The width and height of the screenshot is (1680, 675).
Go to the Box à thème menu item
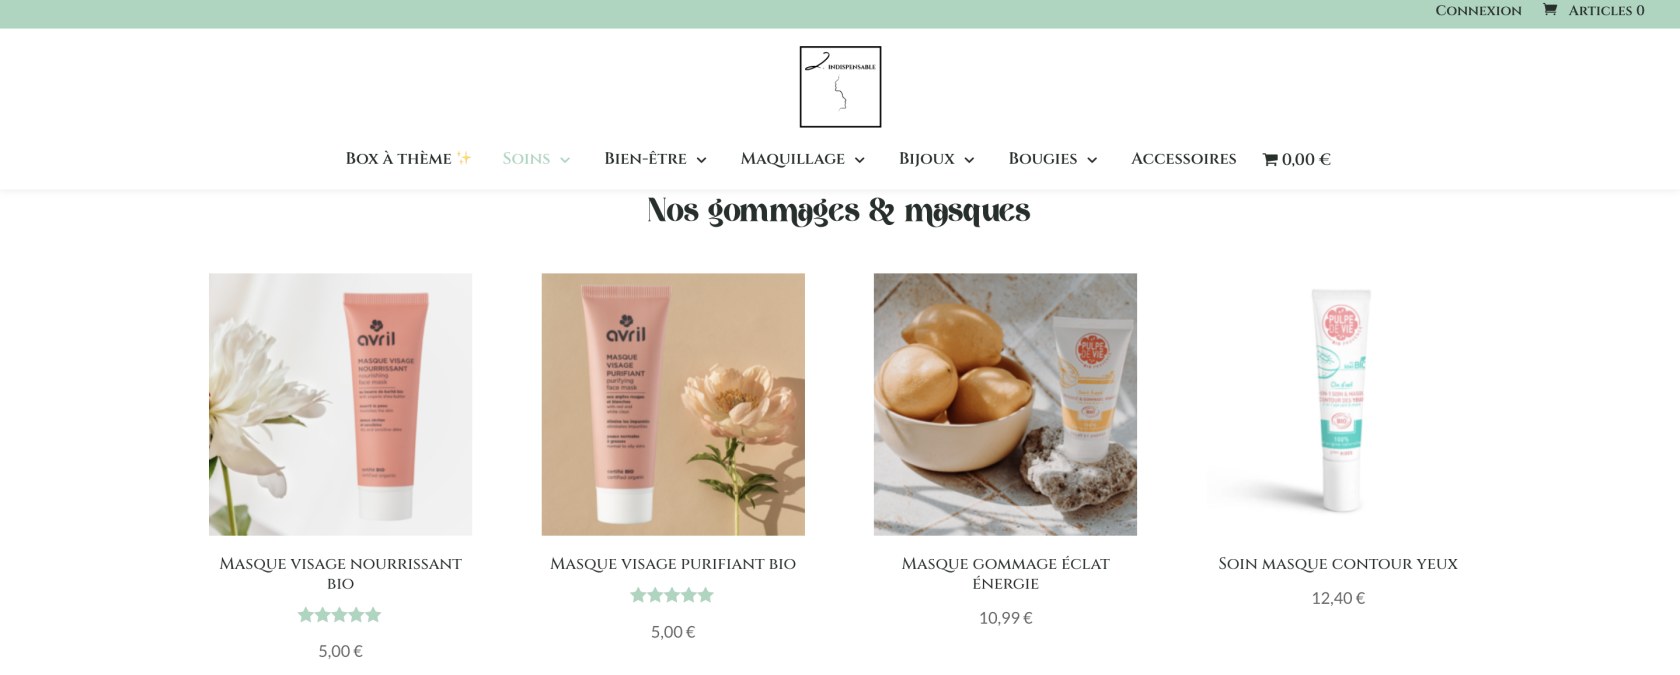click(x=408, y=159)
